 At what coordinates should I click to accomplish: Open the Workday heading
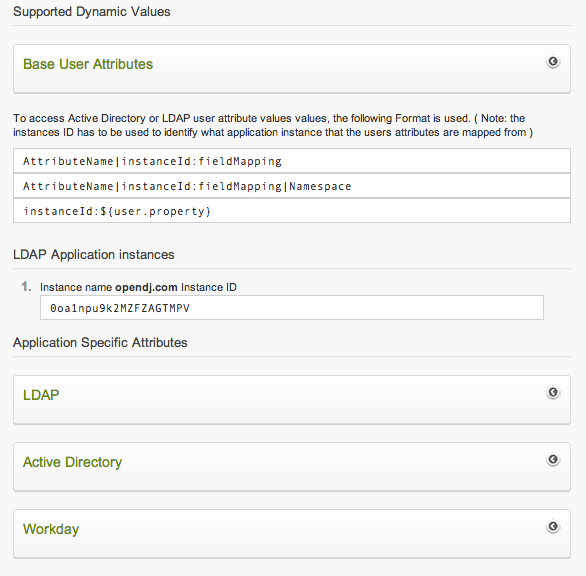pos(51,529)
